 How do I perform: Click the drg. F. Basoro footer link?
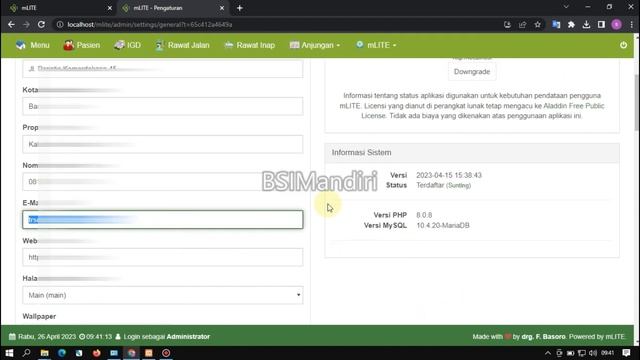point(543,337)
